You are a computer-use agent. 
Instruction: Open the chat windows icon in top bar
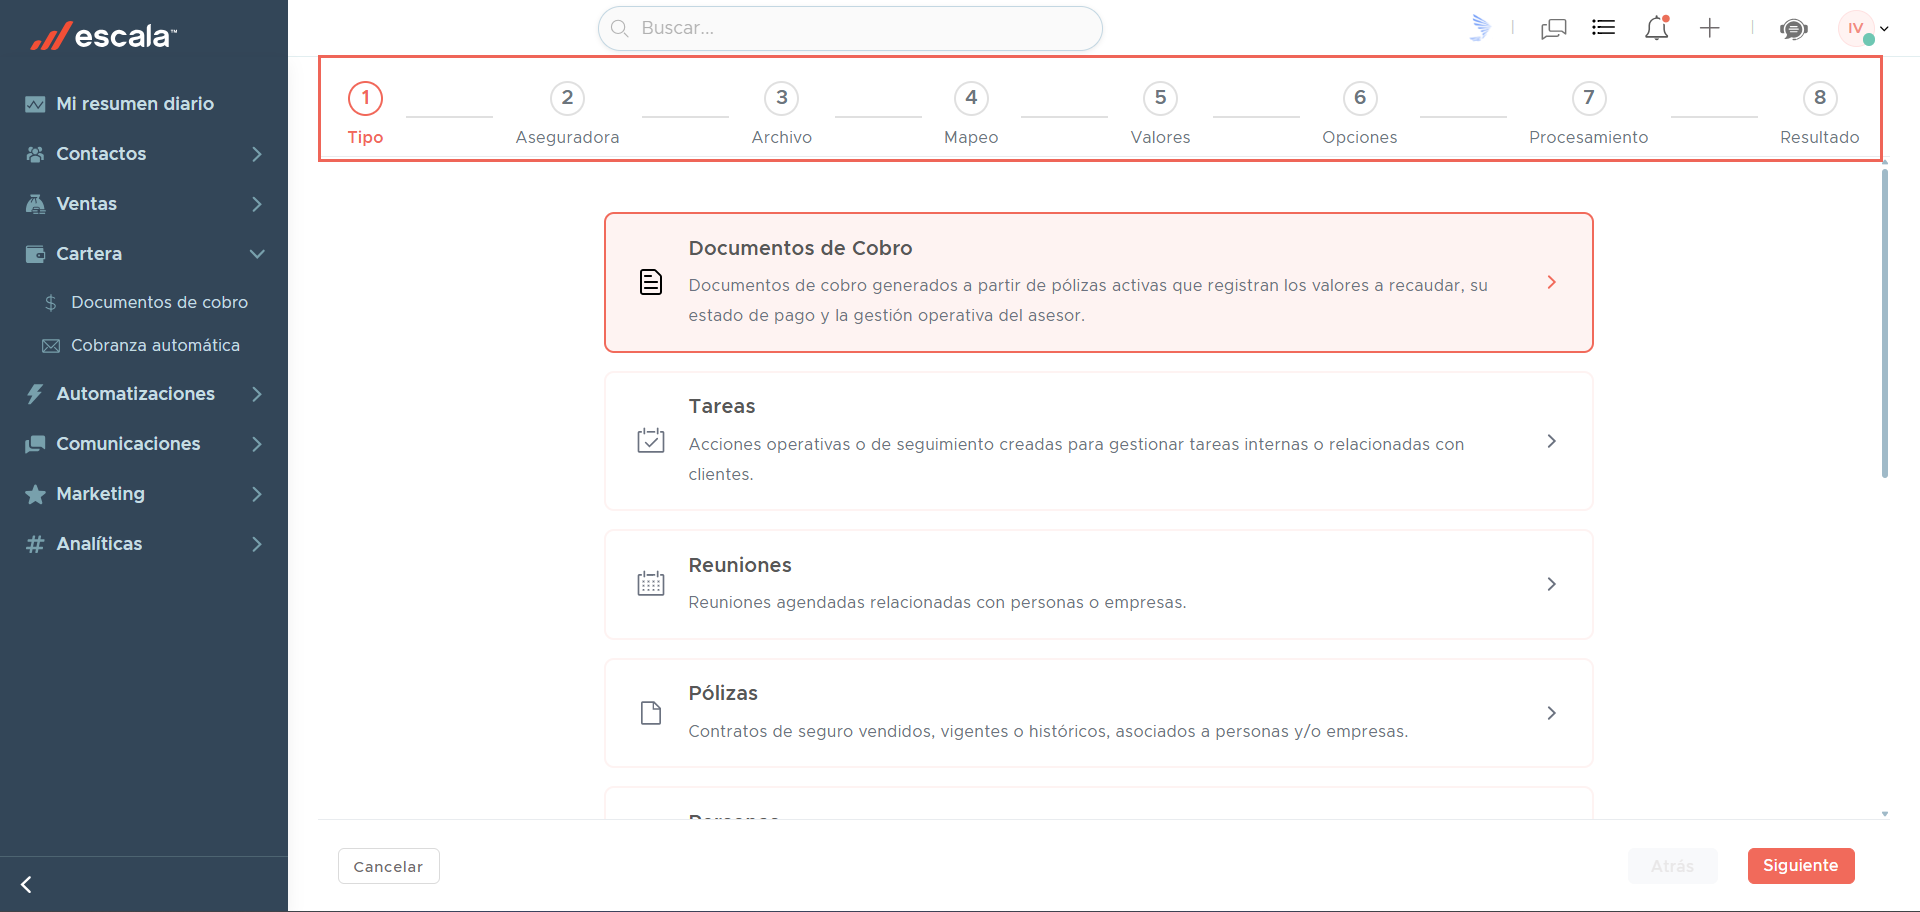1554,28
